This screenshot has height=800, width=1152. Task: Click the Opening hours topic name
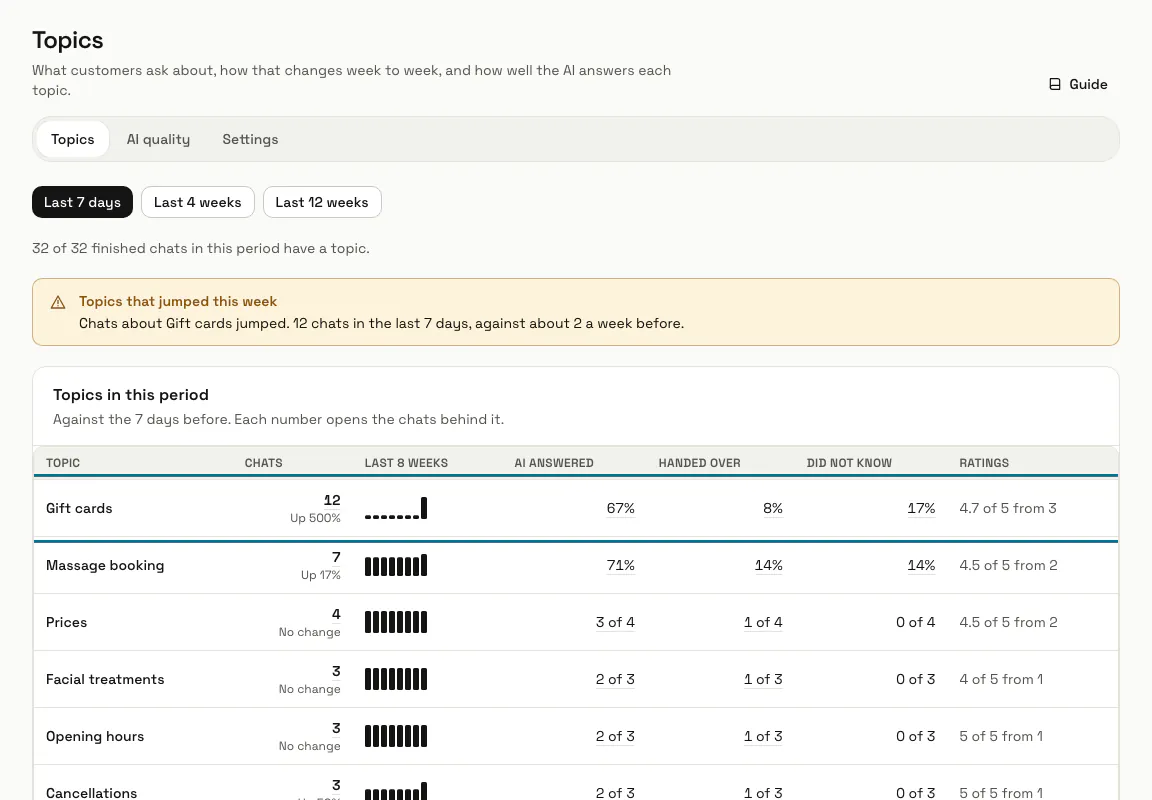[x=95, y=736]
